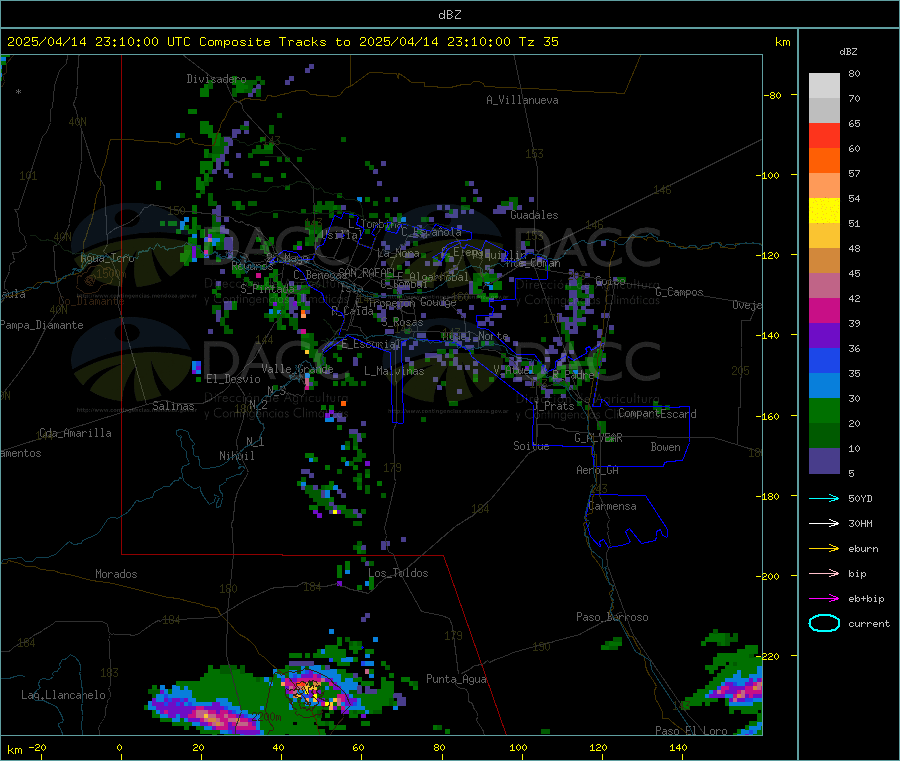The image size is (900, 761).
Task: Pick the purple 36–39 dBZ legend swatch
Action: [x=824, y=336]
